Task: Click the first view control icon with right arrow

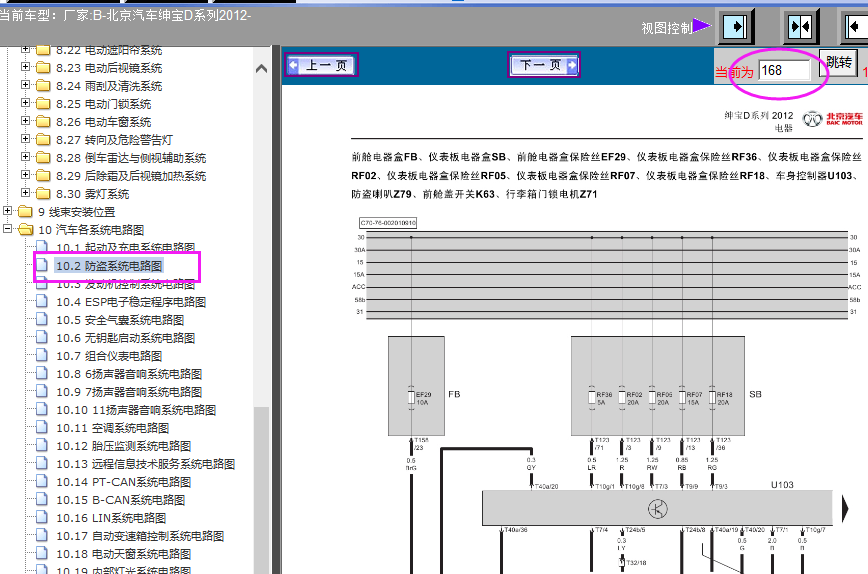Action: [736, 27]
